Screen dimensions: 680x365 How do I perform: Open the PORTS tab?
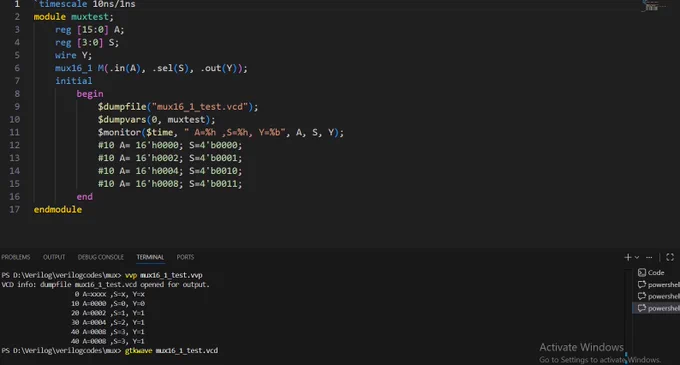tap(185, 257)
